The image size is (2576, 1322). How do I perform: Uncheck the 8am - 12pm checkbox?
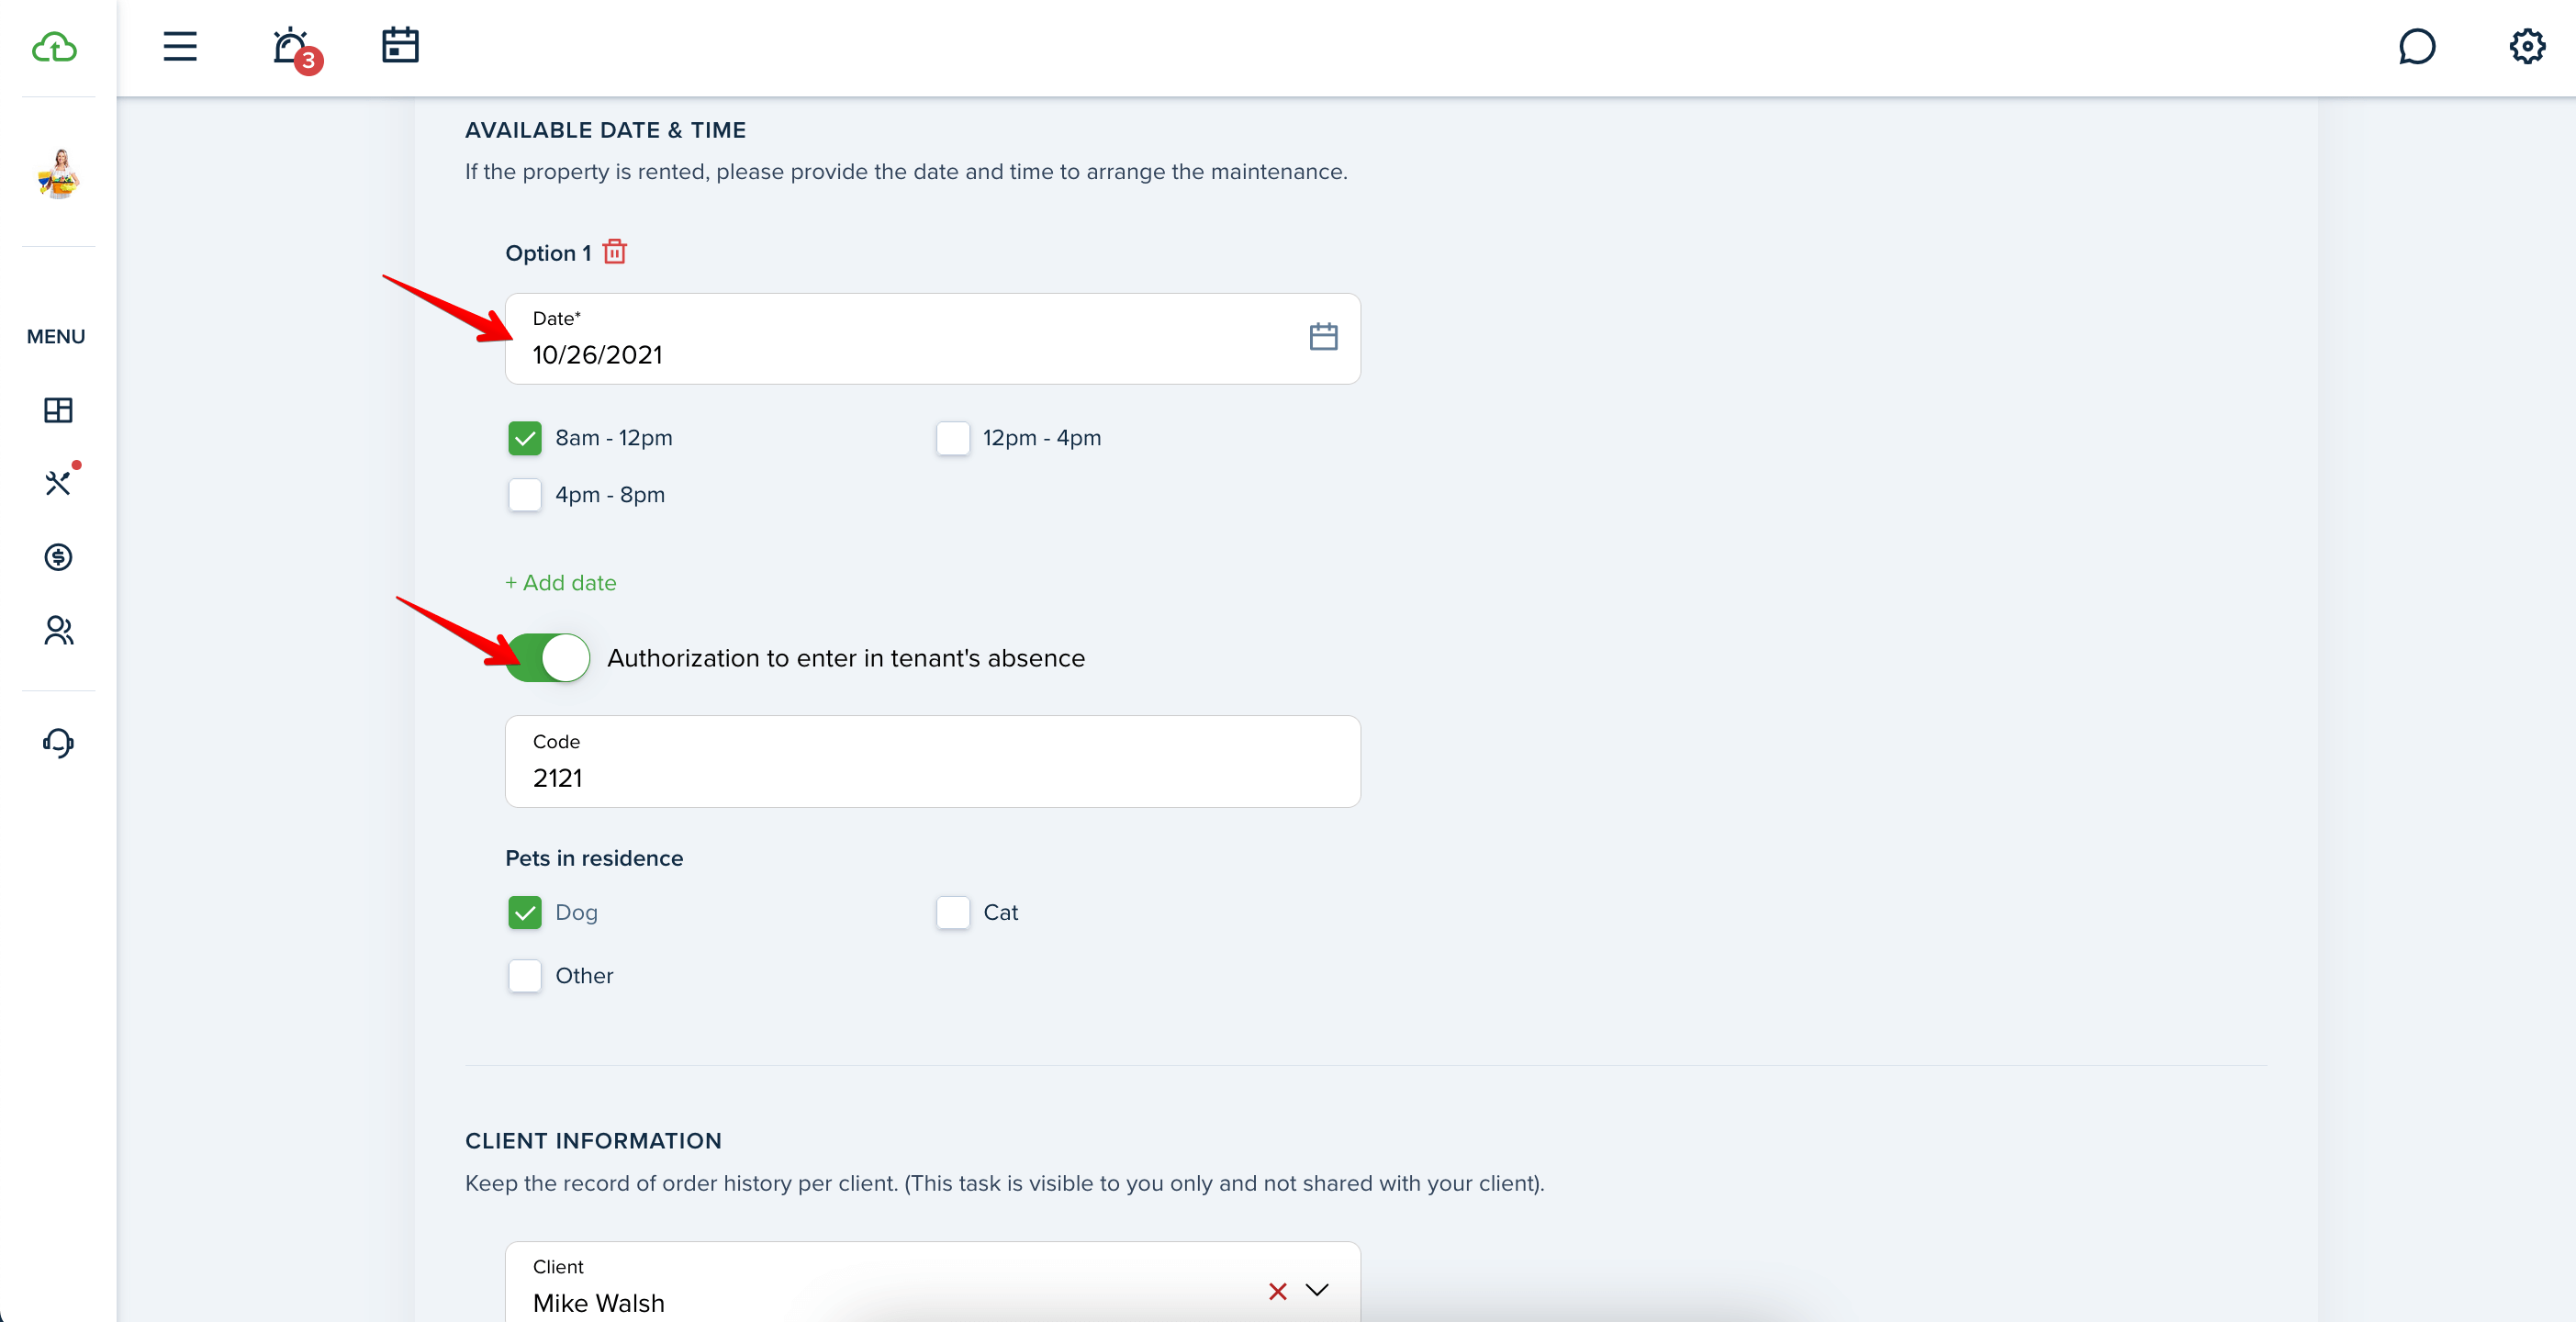[x=525, y=438]
